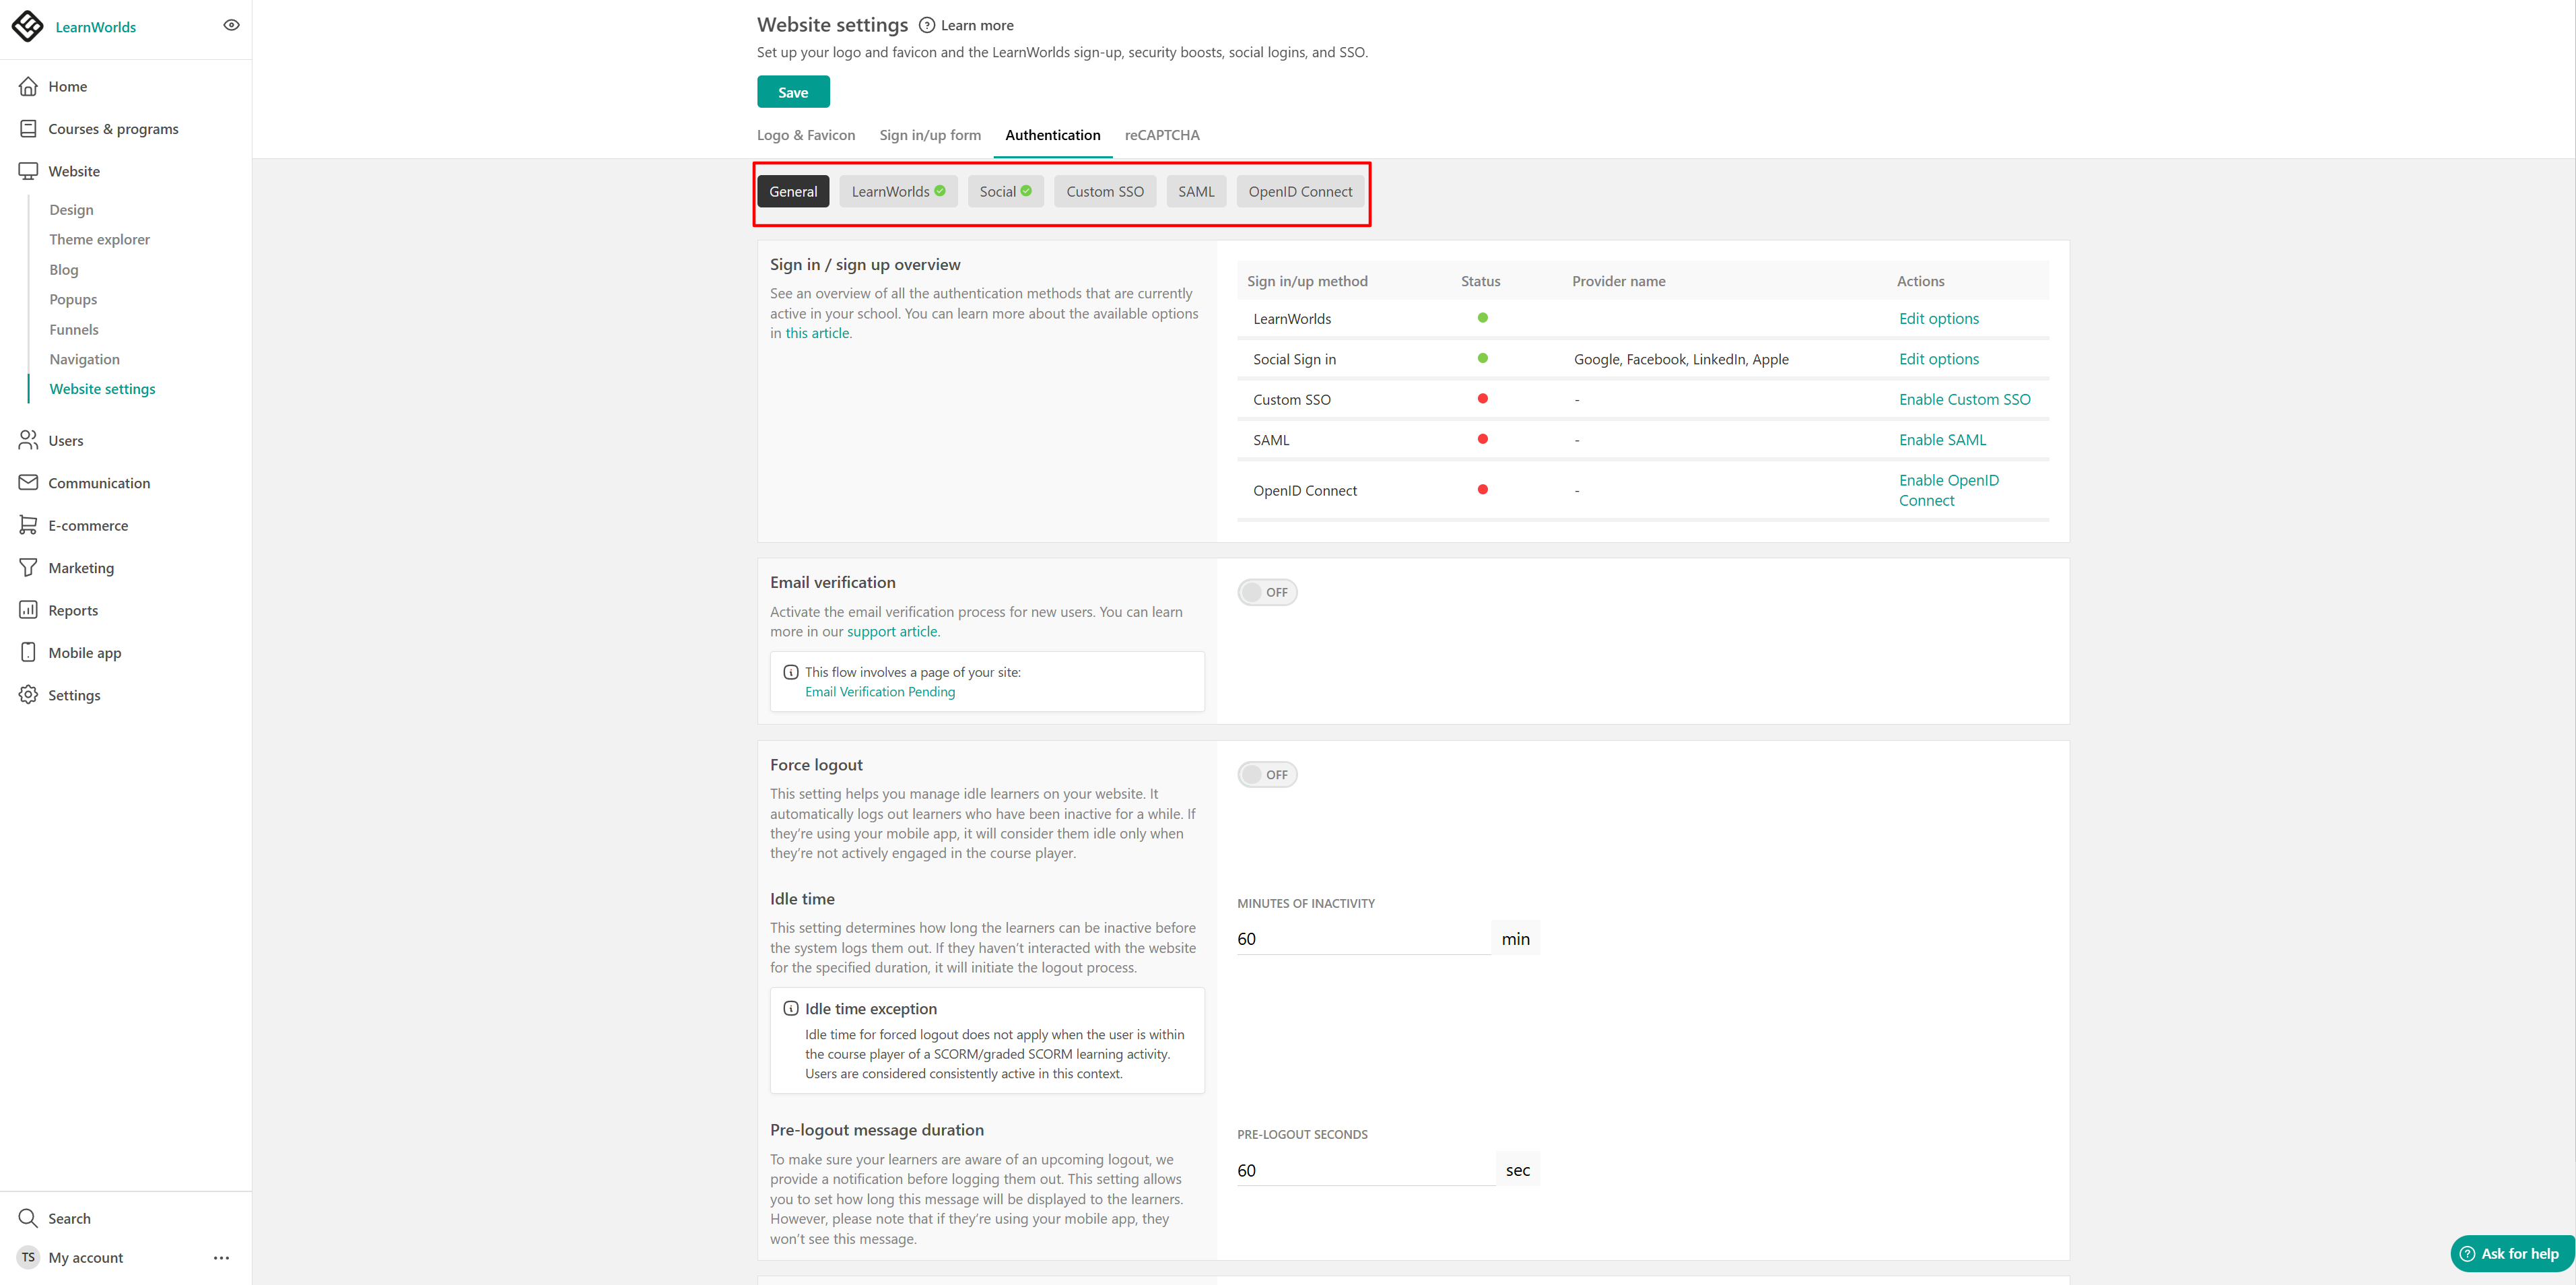Click the Home icon in sidebar

tap(28, 86)
